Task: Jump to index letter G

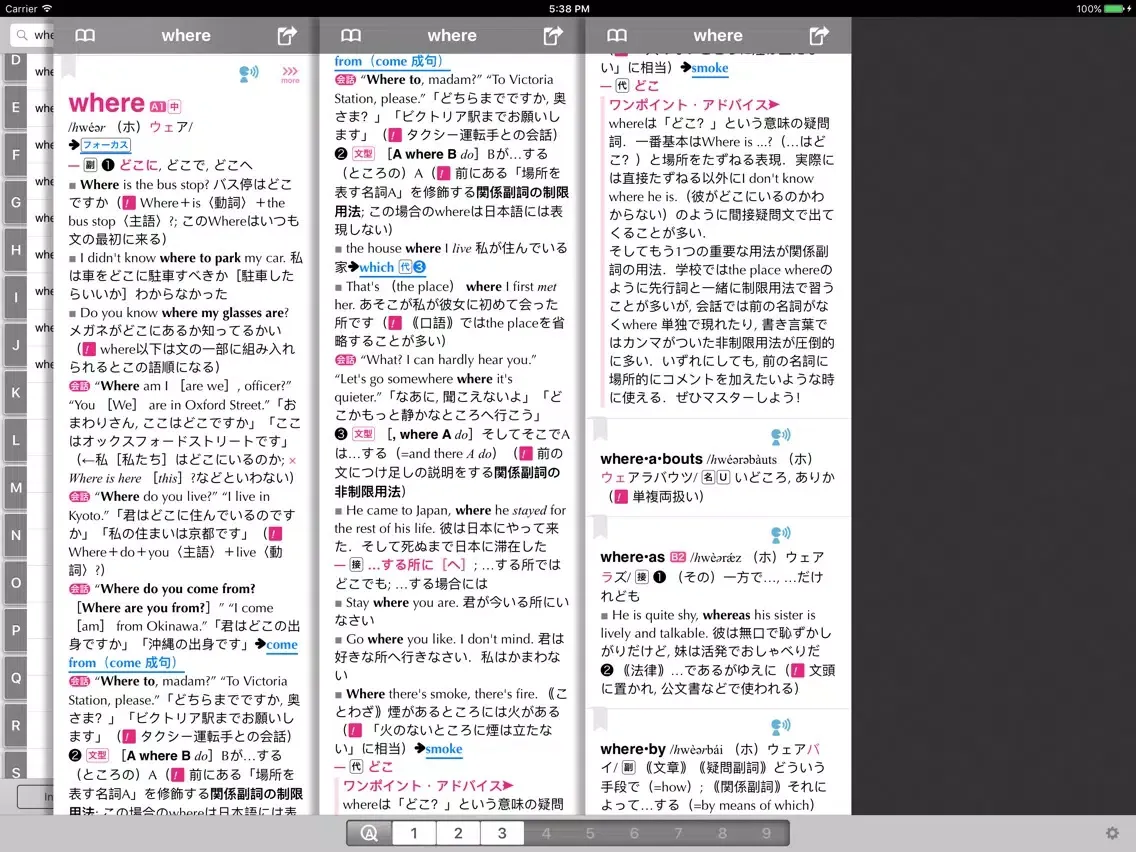Action: (x=15, y=202)
